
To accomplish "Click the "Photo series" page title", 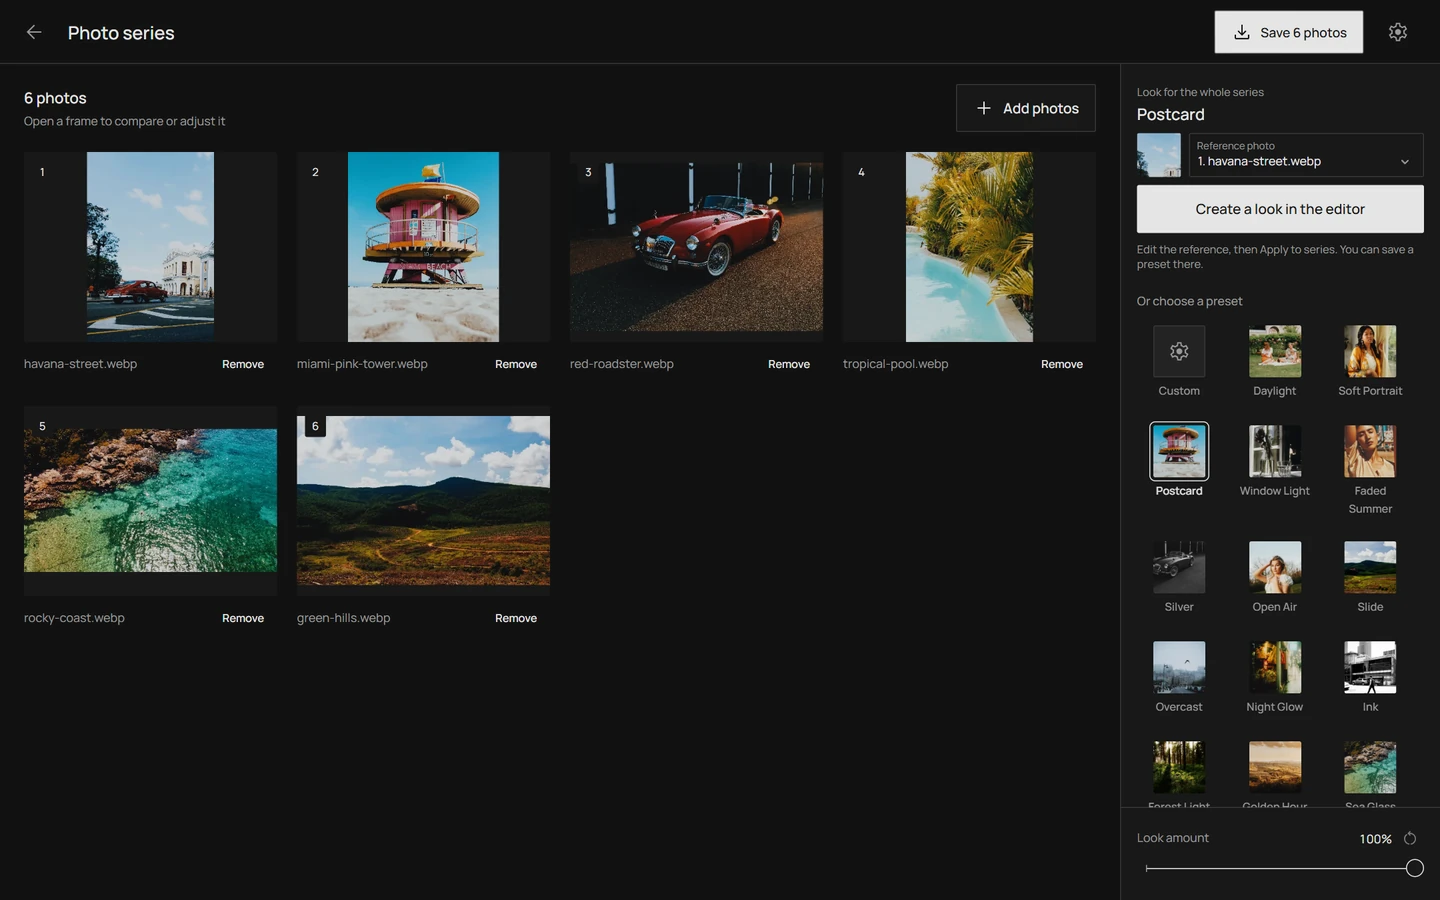I will (x=121, y=33).
